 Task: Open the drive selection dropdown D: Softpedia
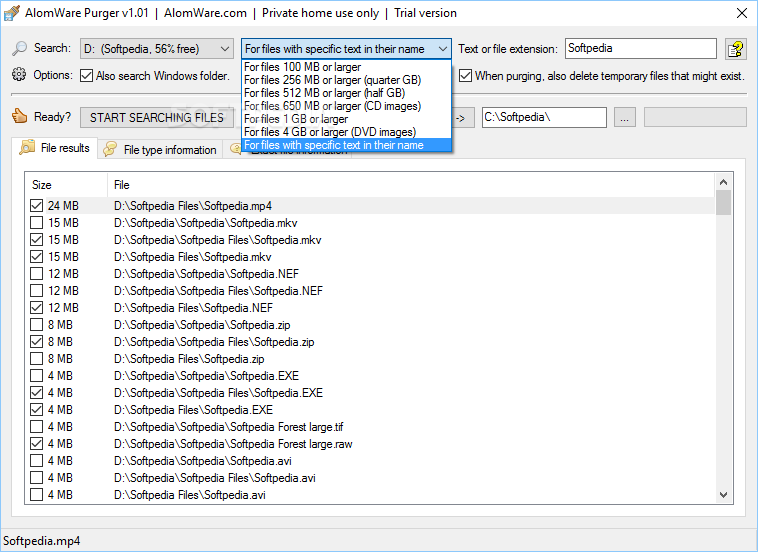pyautogui.click(x=157, y=49)
